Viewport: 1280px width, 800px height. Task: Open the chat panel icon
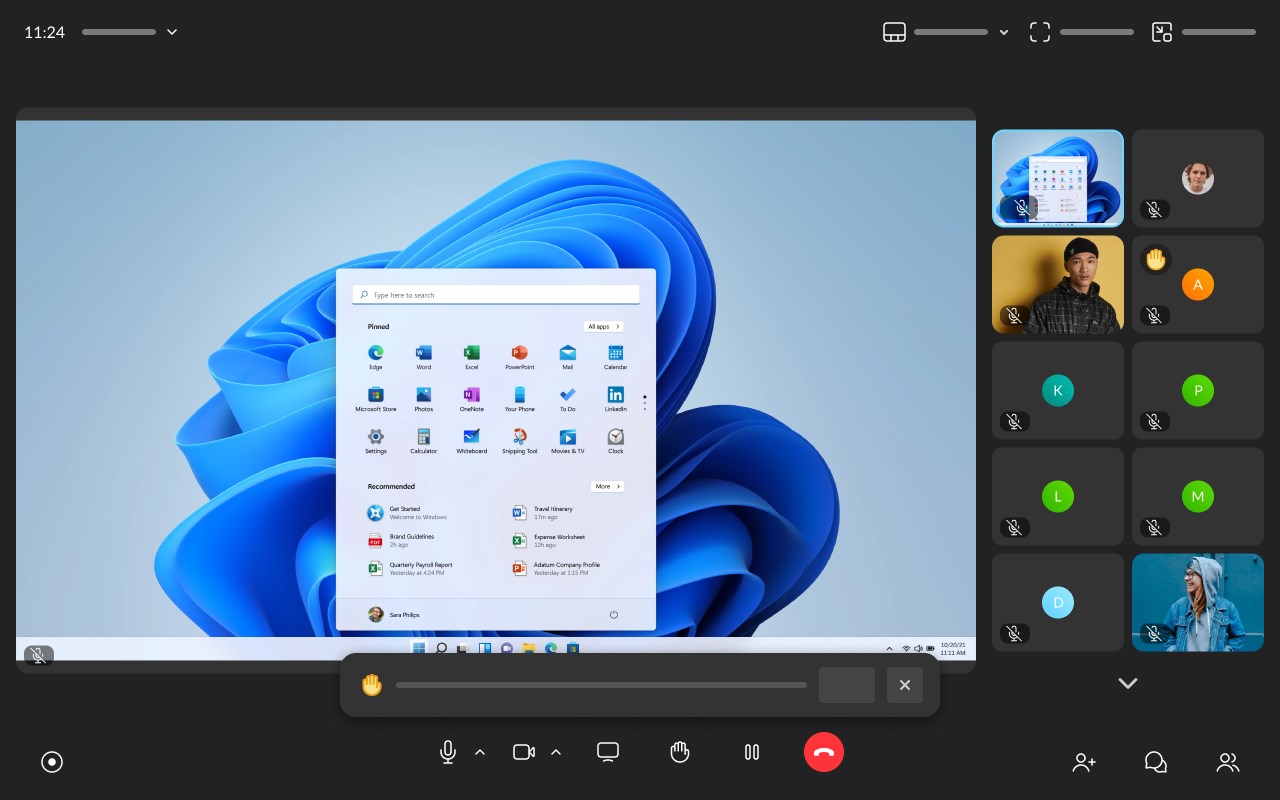tap(1156, 762)
